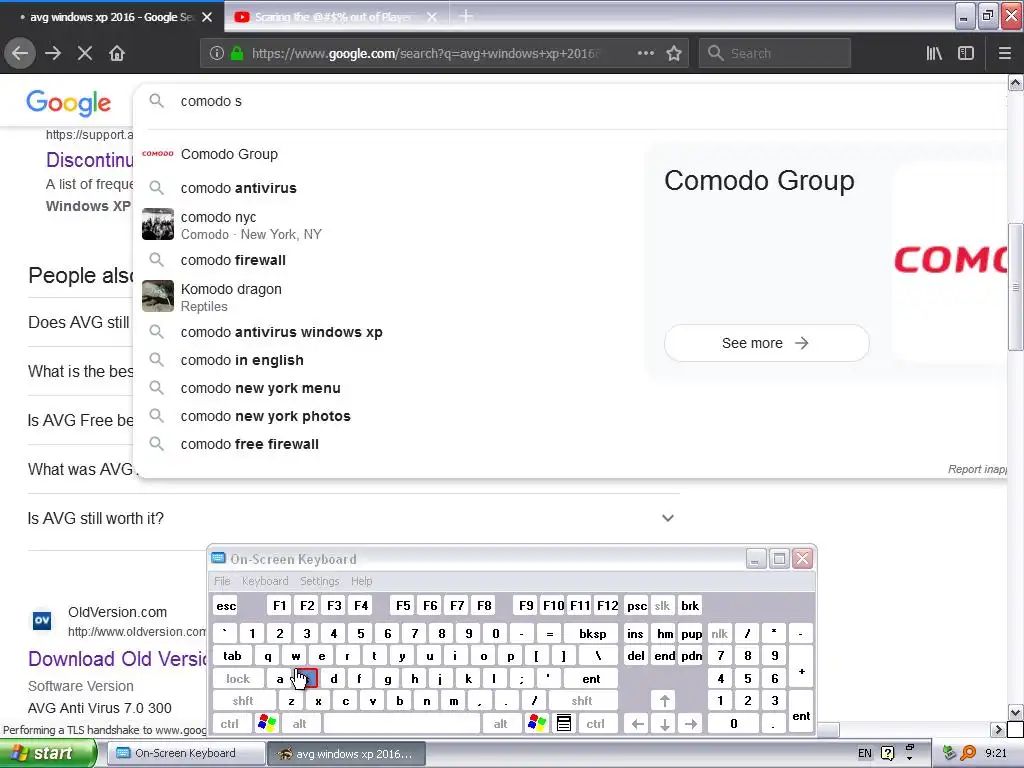Click the page vertical scrollbar thumb
Viewport: 1024px width, 768px height.
1015,287
